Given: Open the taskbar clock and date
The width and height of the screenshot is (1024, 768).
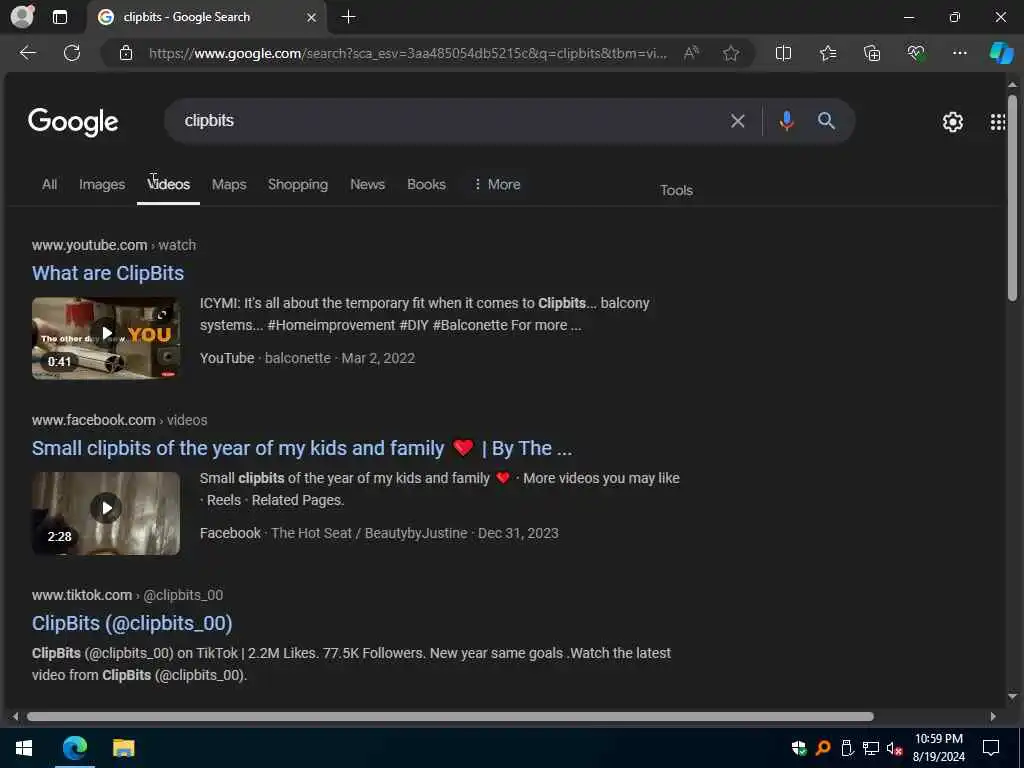Looking at the screenshot, I should pos(938,748).
